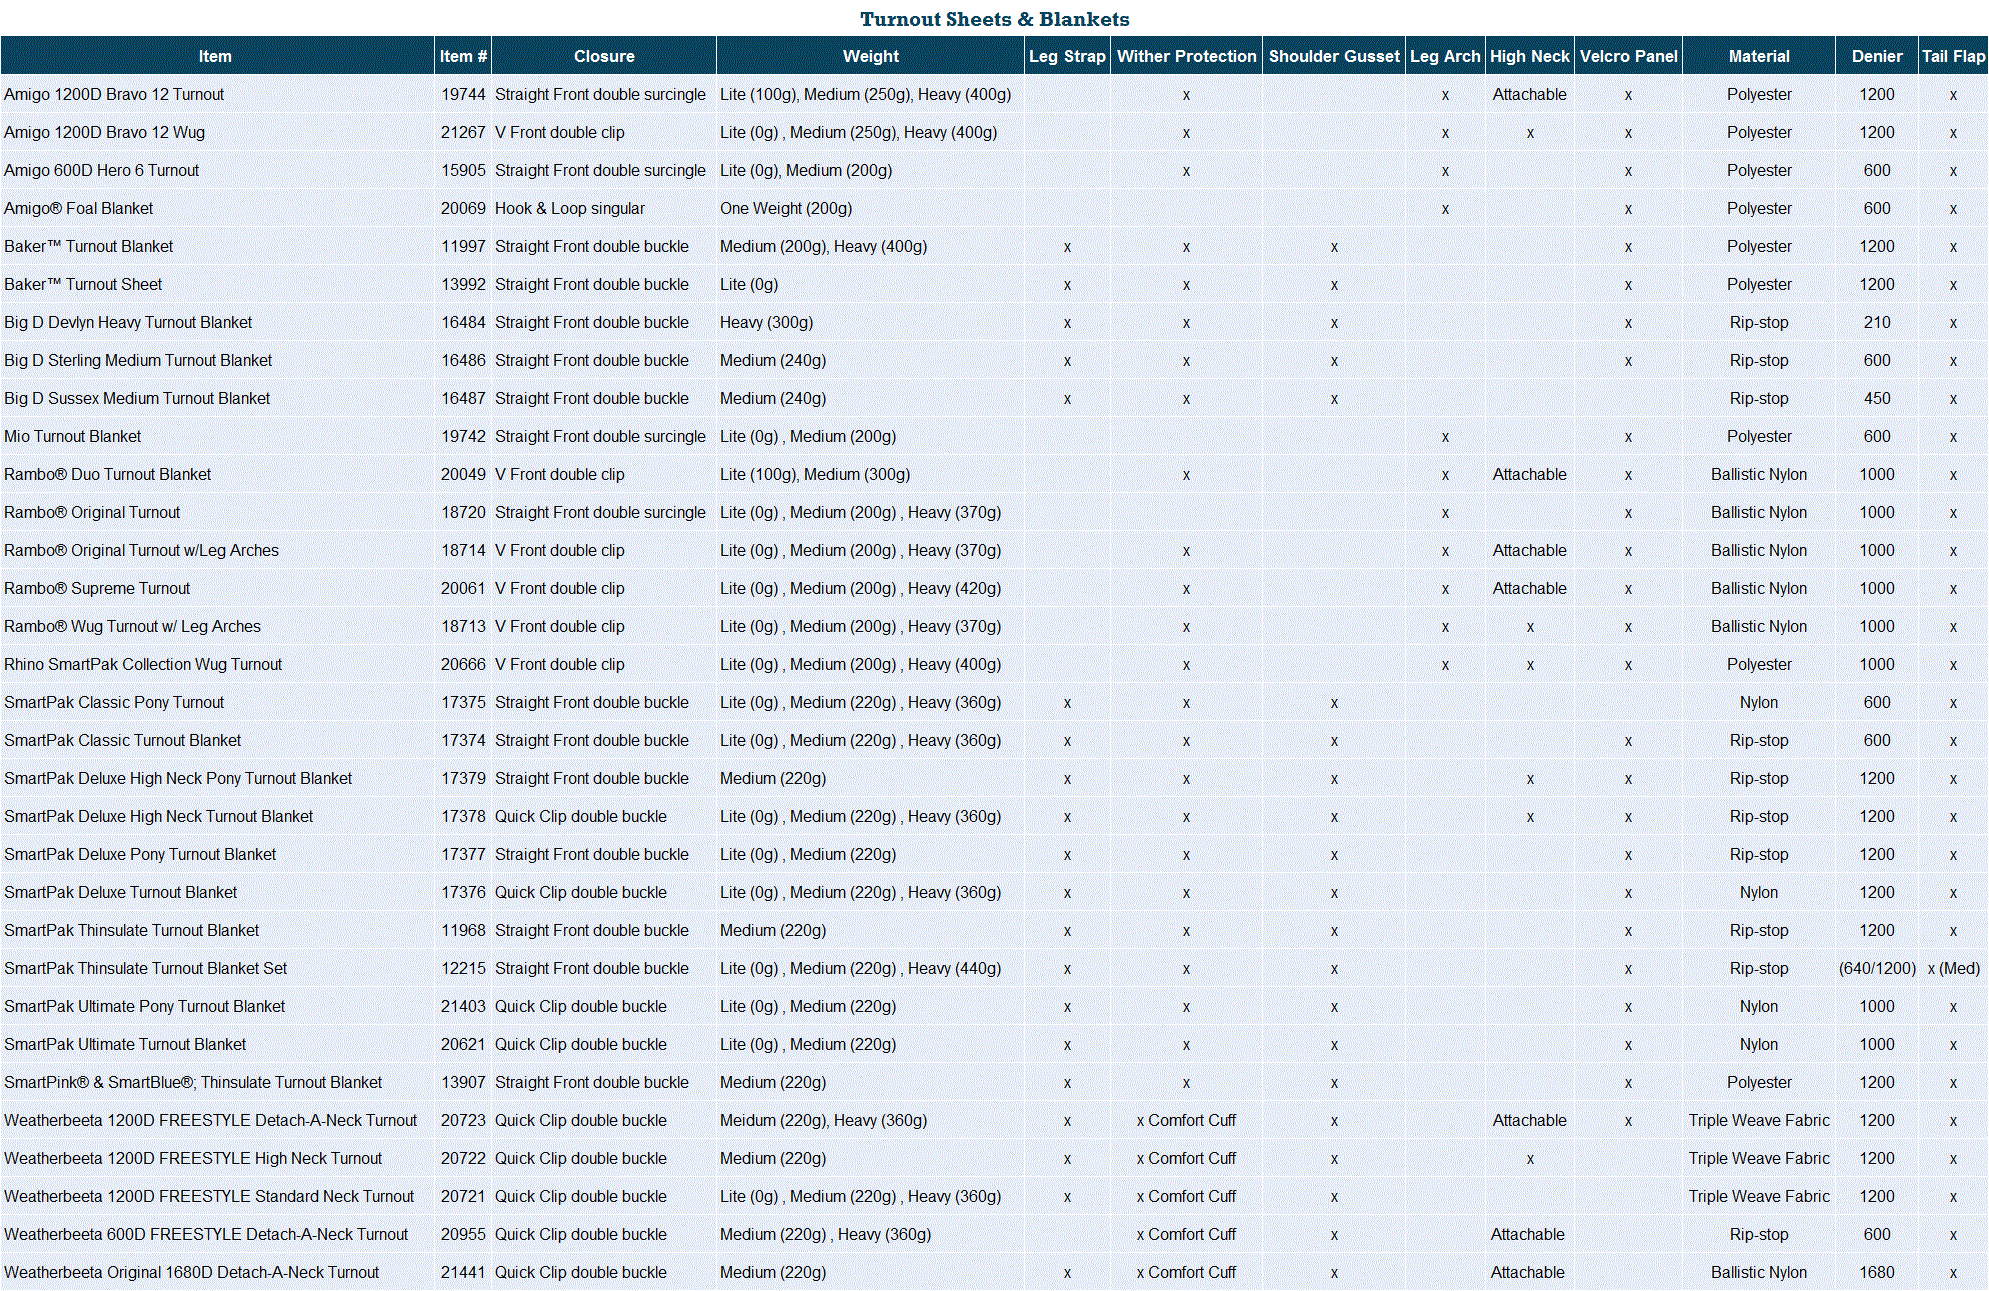1989x1291 pixels.
Task: Select SmartPak Deluxe High Neck Pony Turnout Blanket
Action: point(178,778)
